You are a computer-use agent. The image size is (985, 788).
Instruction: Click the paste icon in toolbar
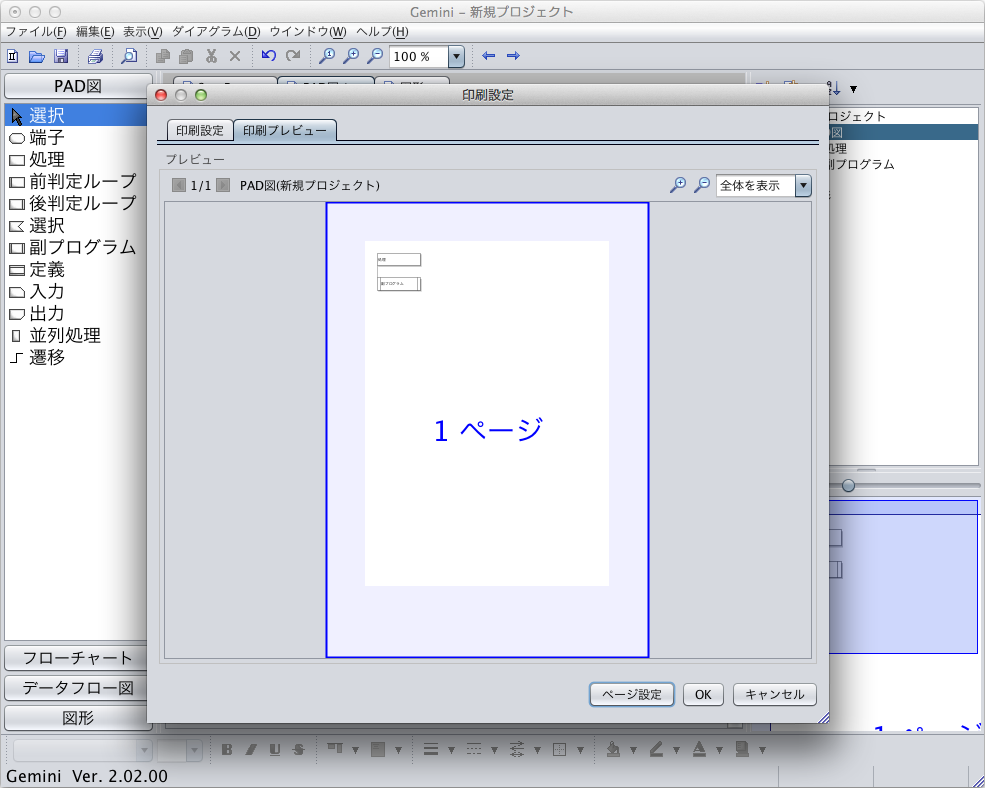(x=186, y=56)
